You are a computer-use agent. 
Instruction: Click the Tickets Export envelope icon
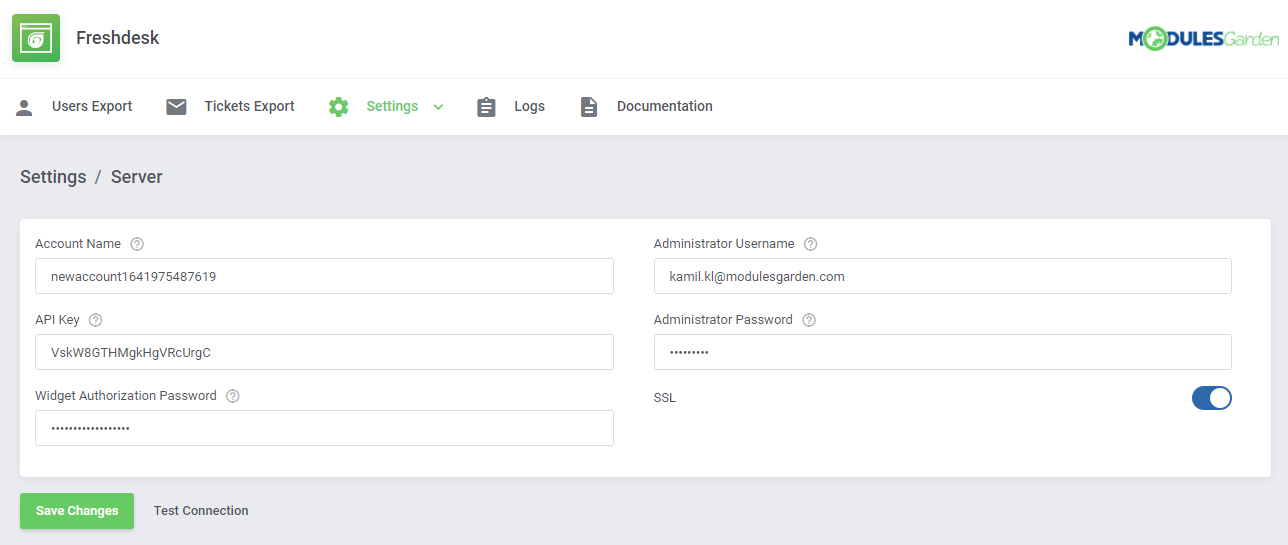coord(177,107)
